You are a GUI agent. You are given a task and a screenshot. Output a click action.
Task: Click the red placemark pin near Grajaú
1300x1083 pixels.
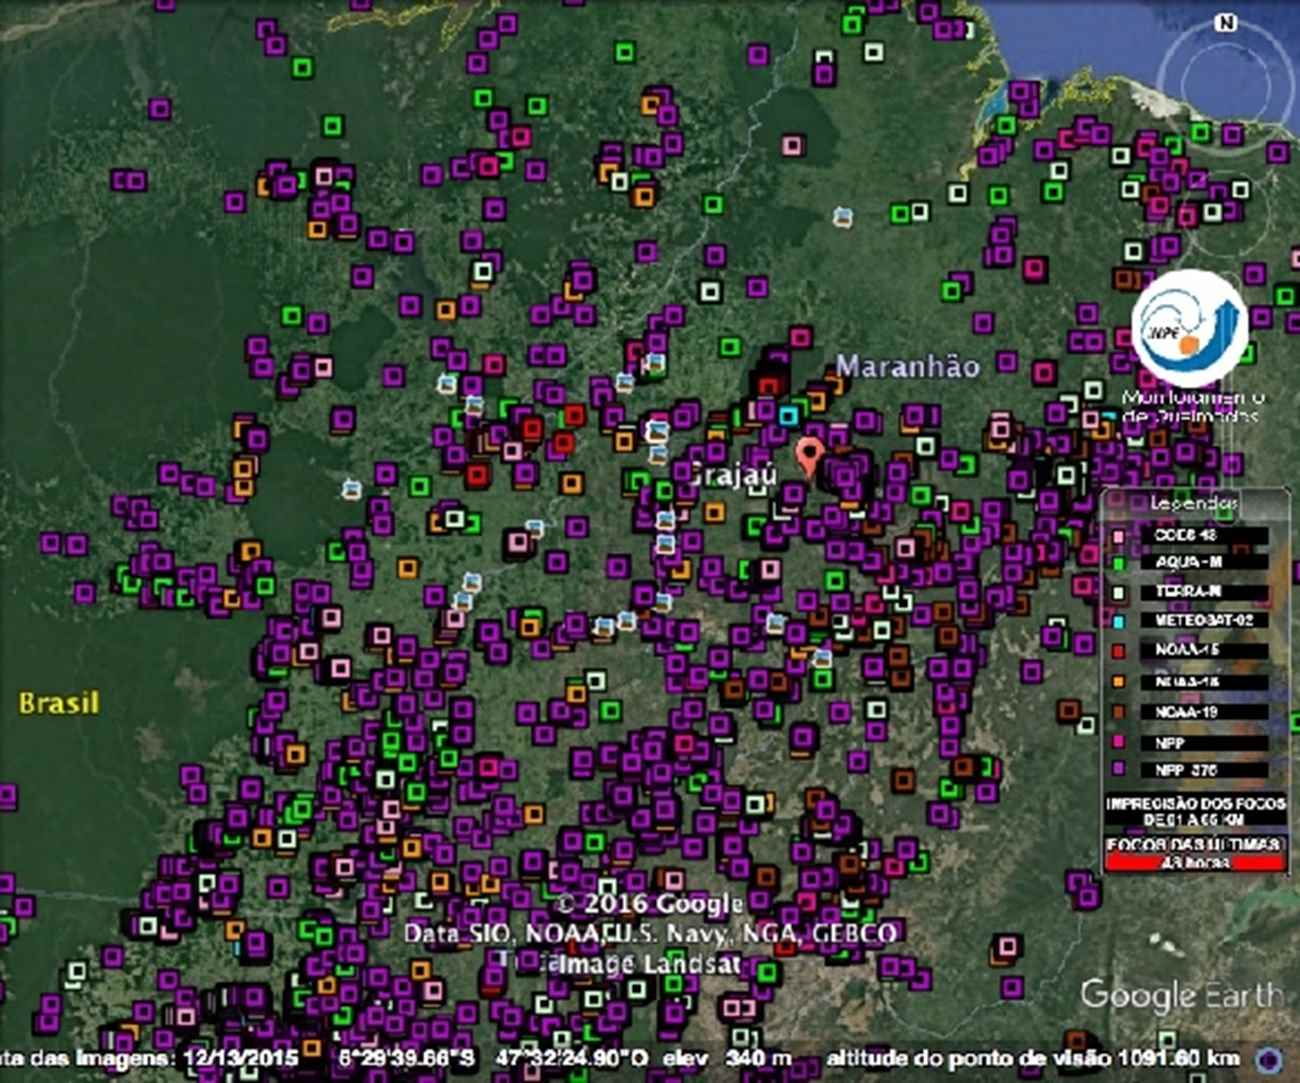pos(810,455)
